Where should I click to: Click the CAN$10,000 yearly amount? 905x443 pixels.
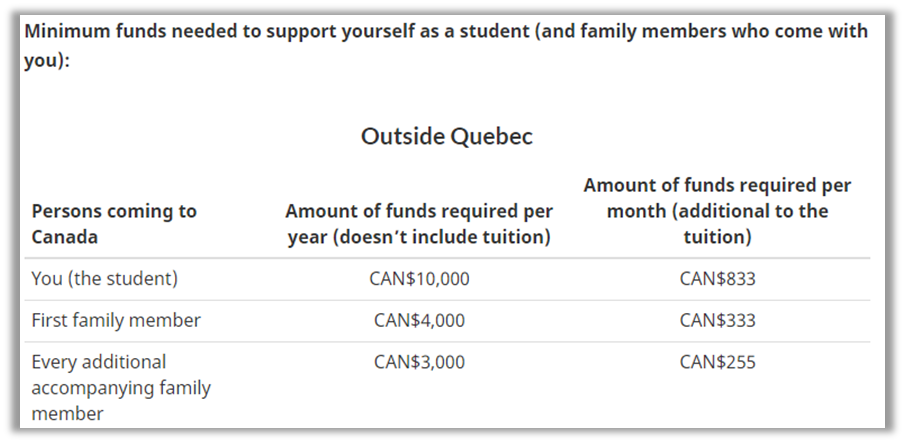click(x=419, y=279)
